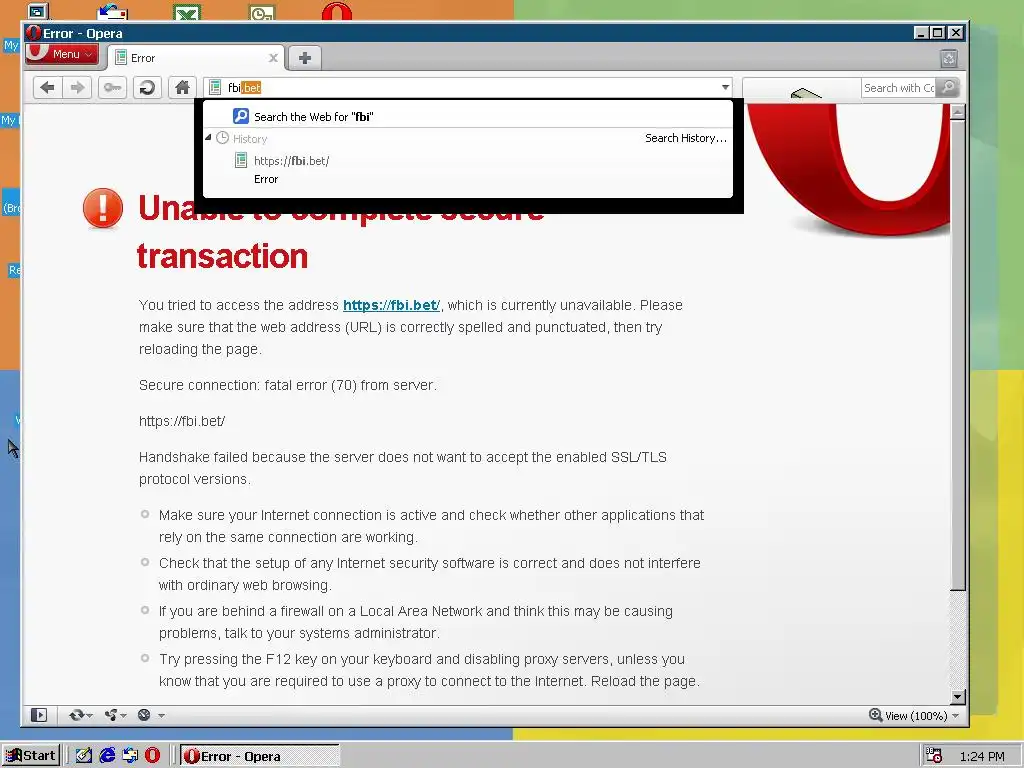
Task: Click into the fbi.bet address field
Action: coord(470,88)
